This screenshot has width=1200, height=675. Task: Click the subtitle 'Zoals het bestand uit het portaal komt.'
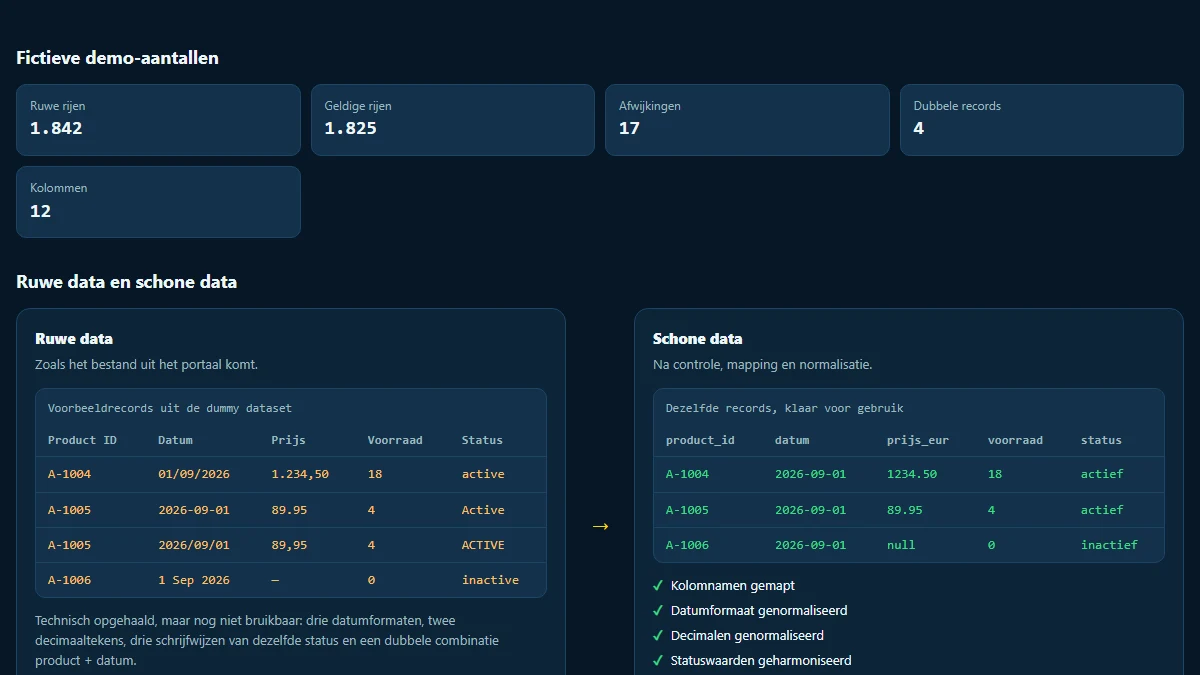146,365
